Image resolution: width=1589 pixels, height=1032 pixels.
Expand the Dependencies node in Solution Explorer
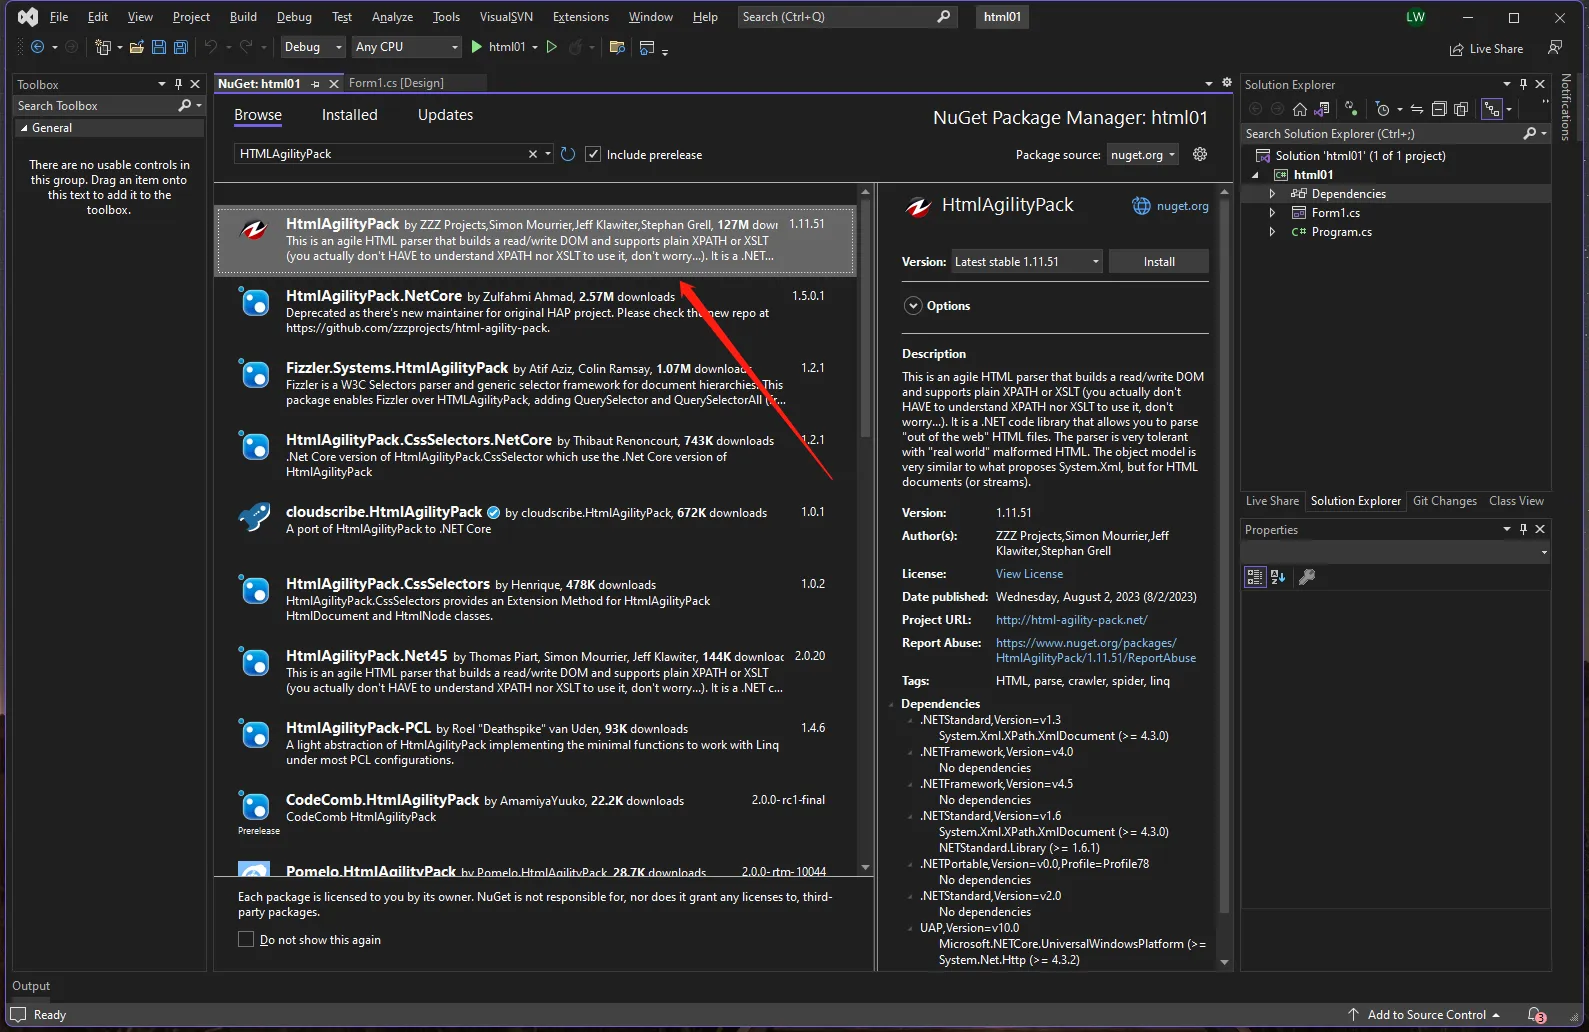(x=1272, y=194)
